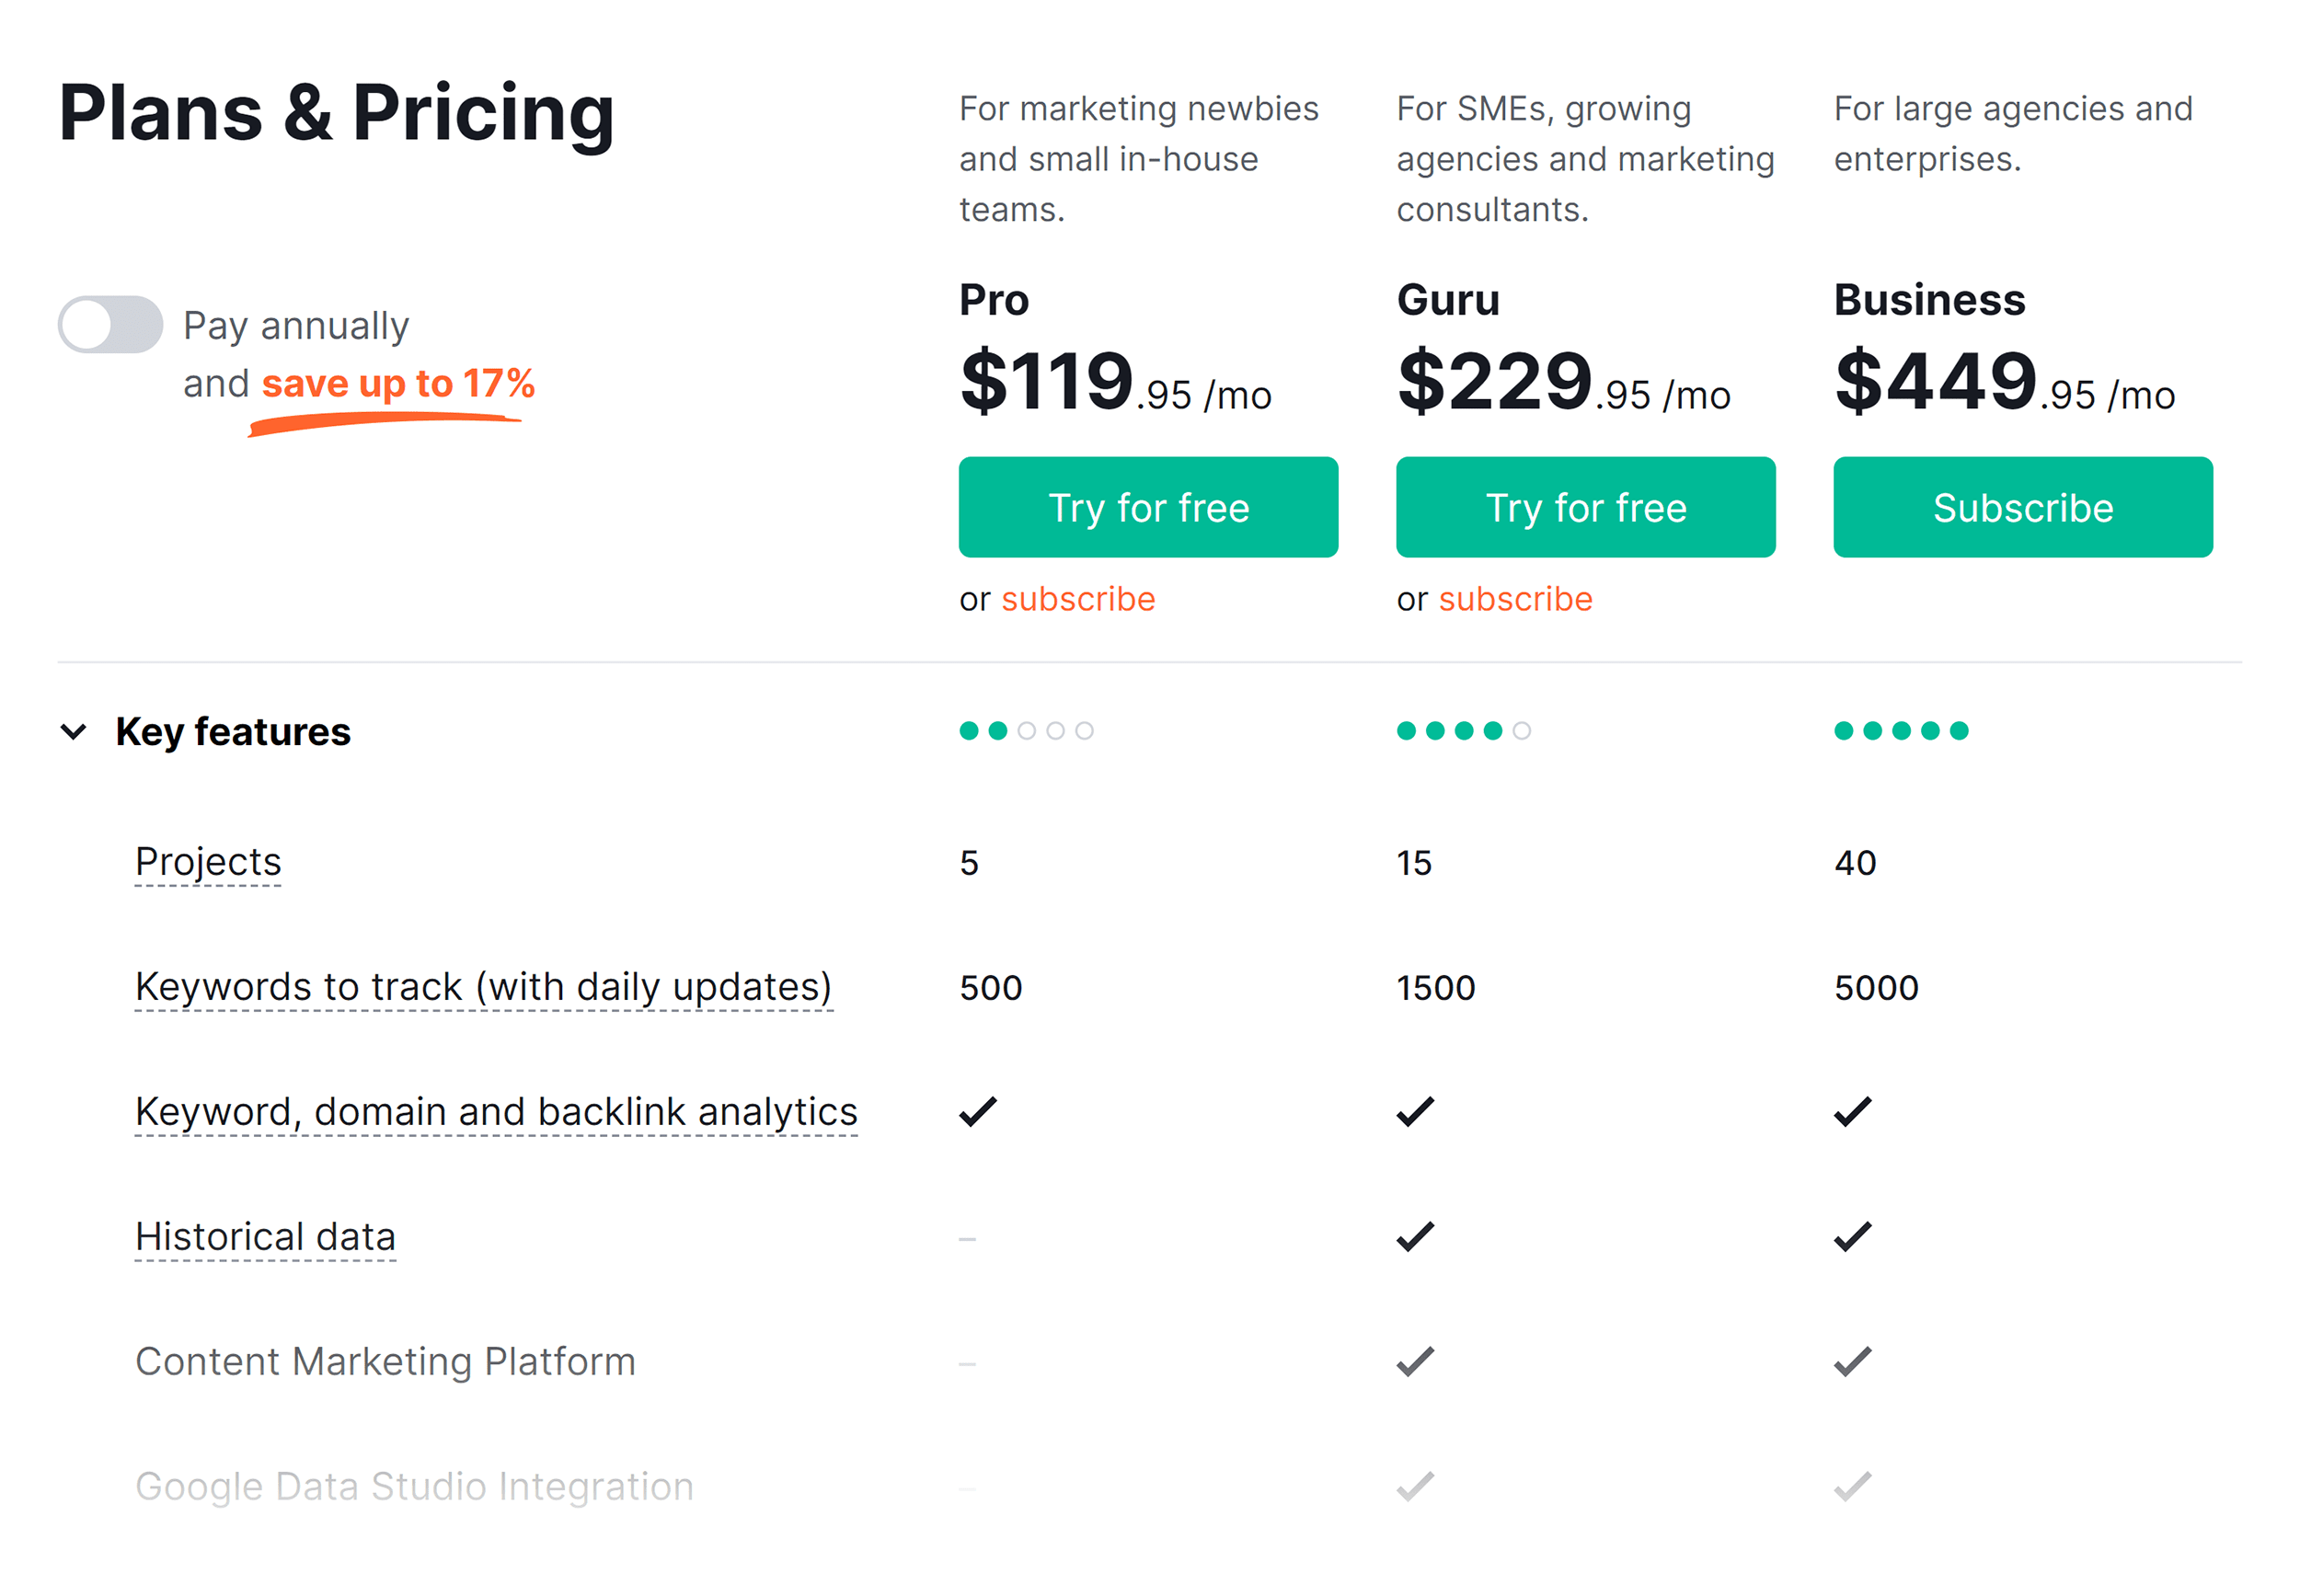
Task: Click the save up to 17% text
Action: (398, 384)
